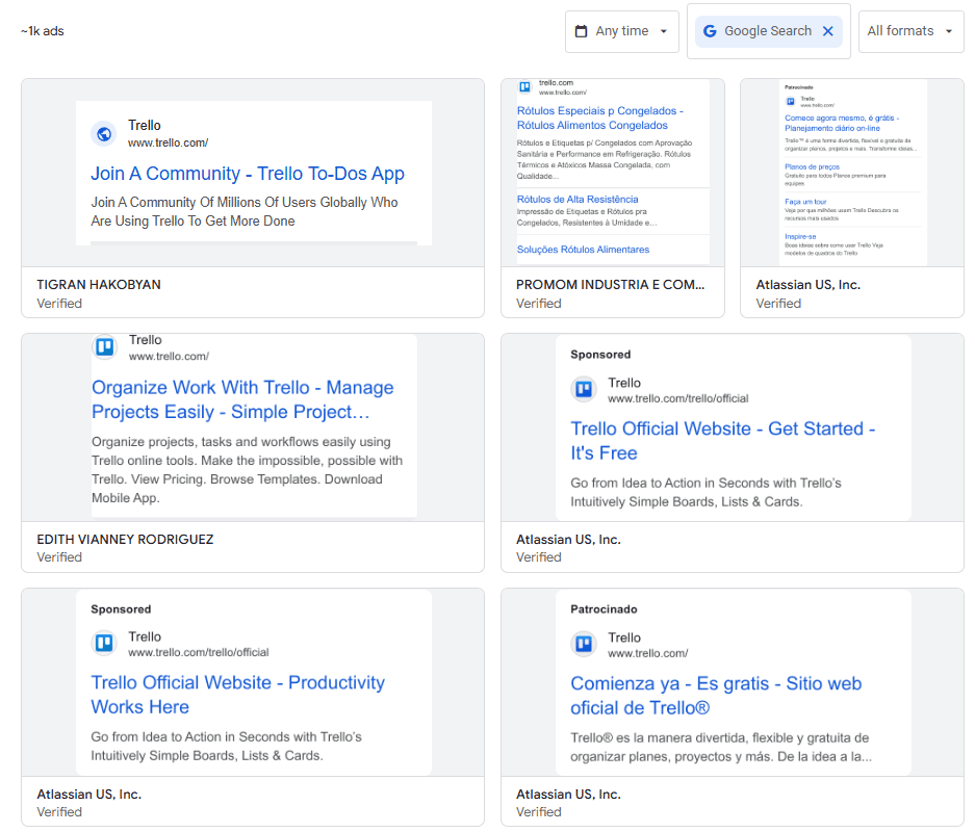Click Trello logo in Patrocinado Spanish ad
This screenshot has width=975, height=832.
point(584,644)
